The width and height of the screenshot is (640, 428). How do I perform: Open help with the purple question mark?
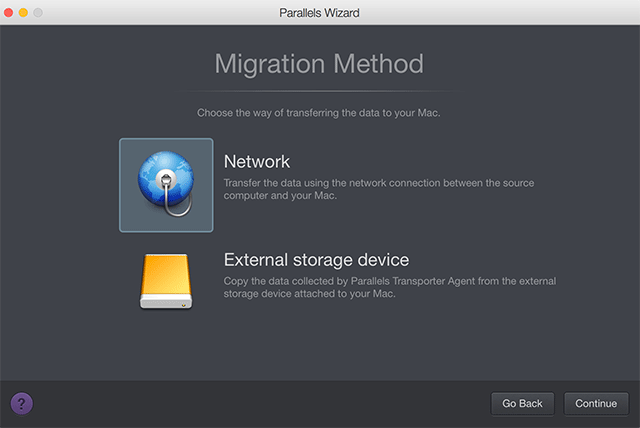coord(22,404)
